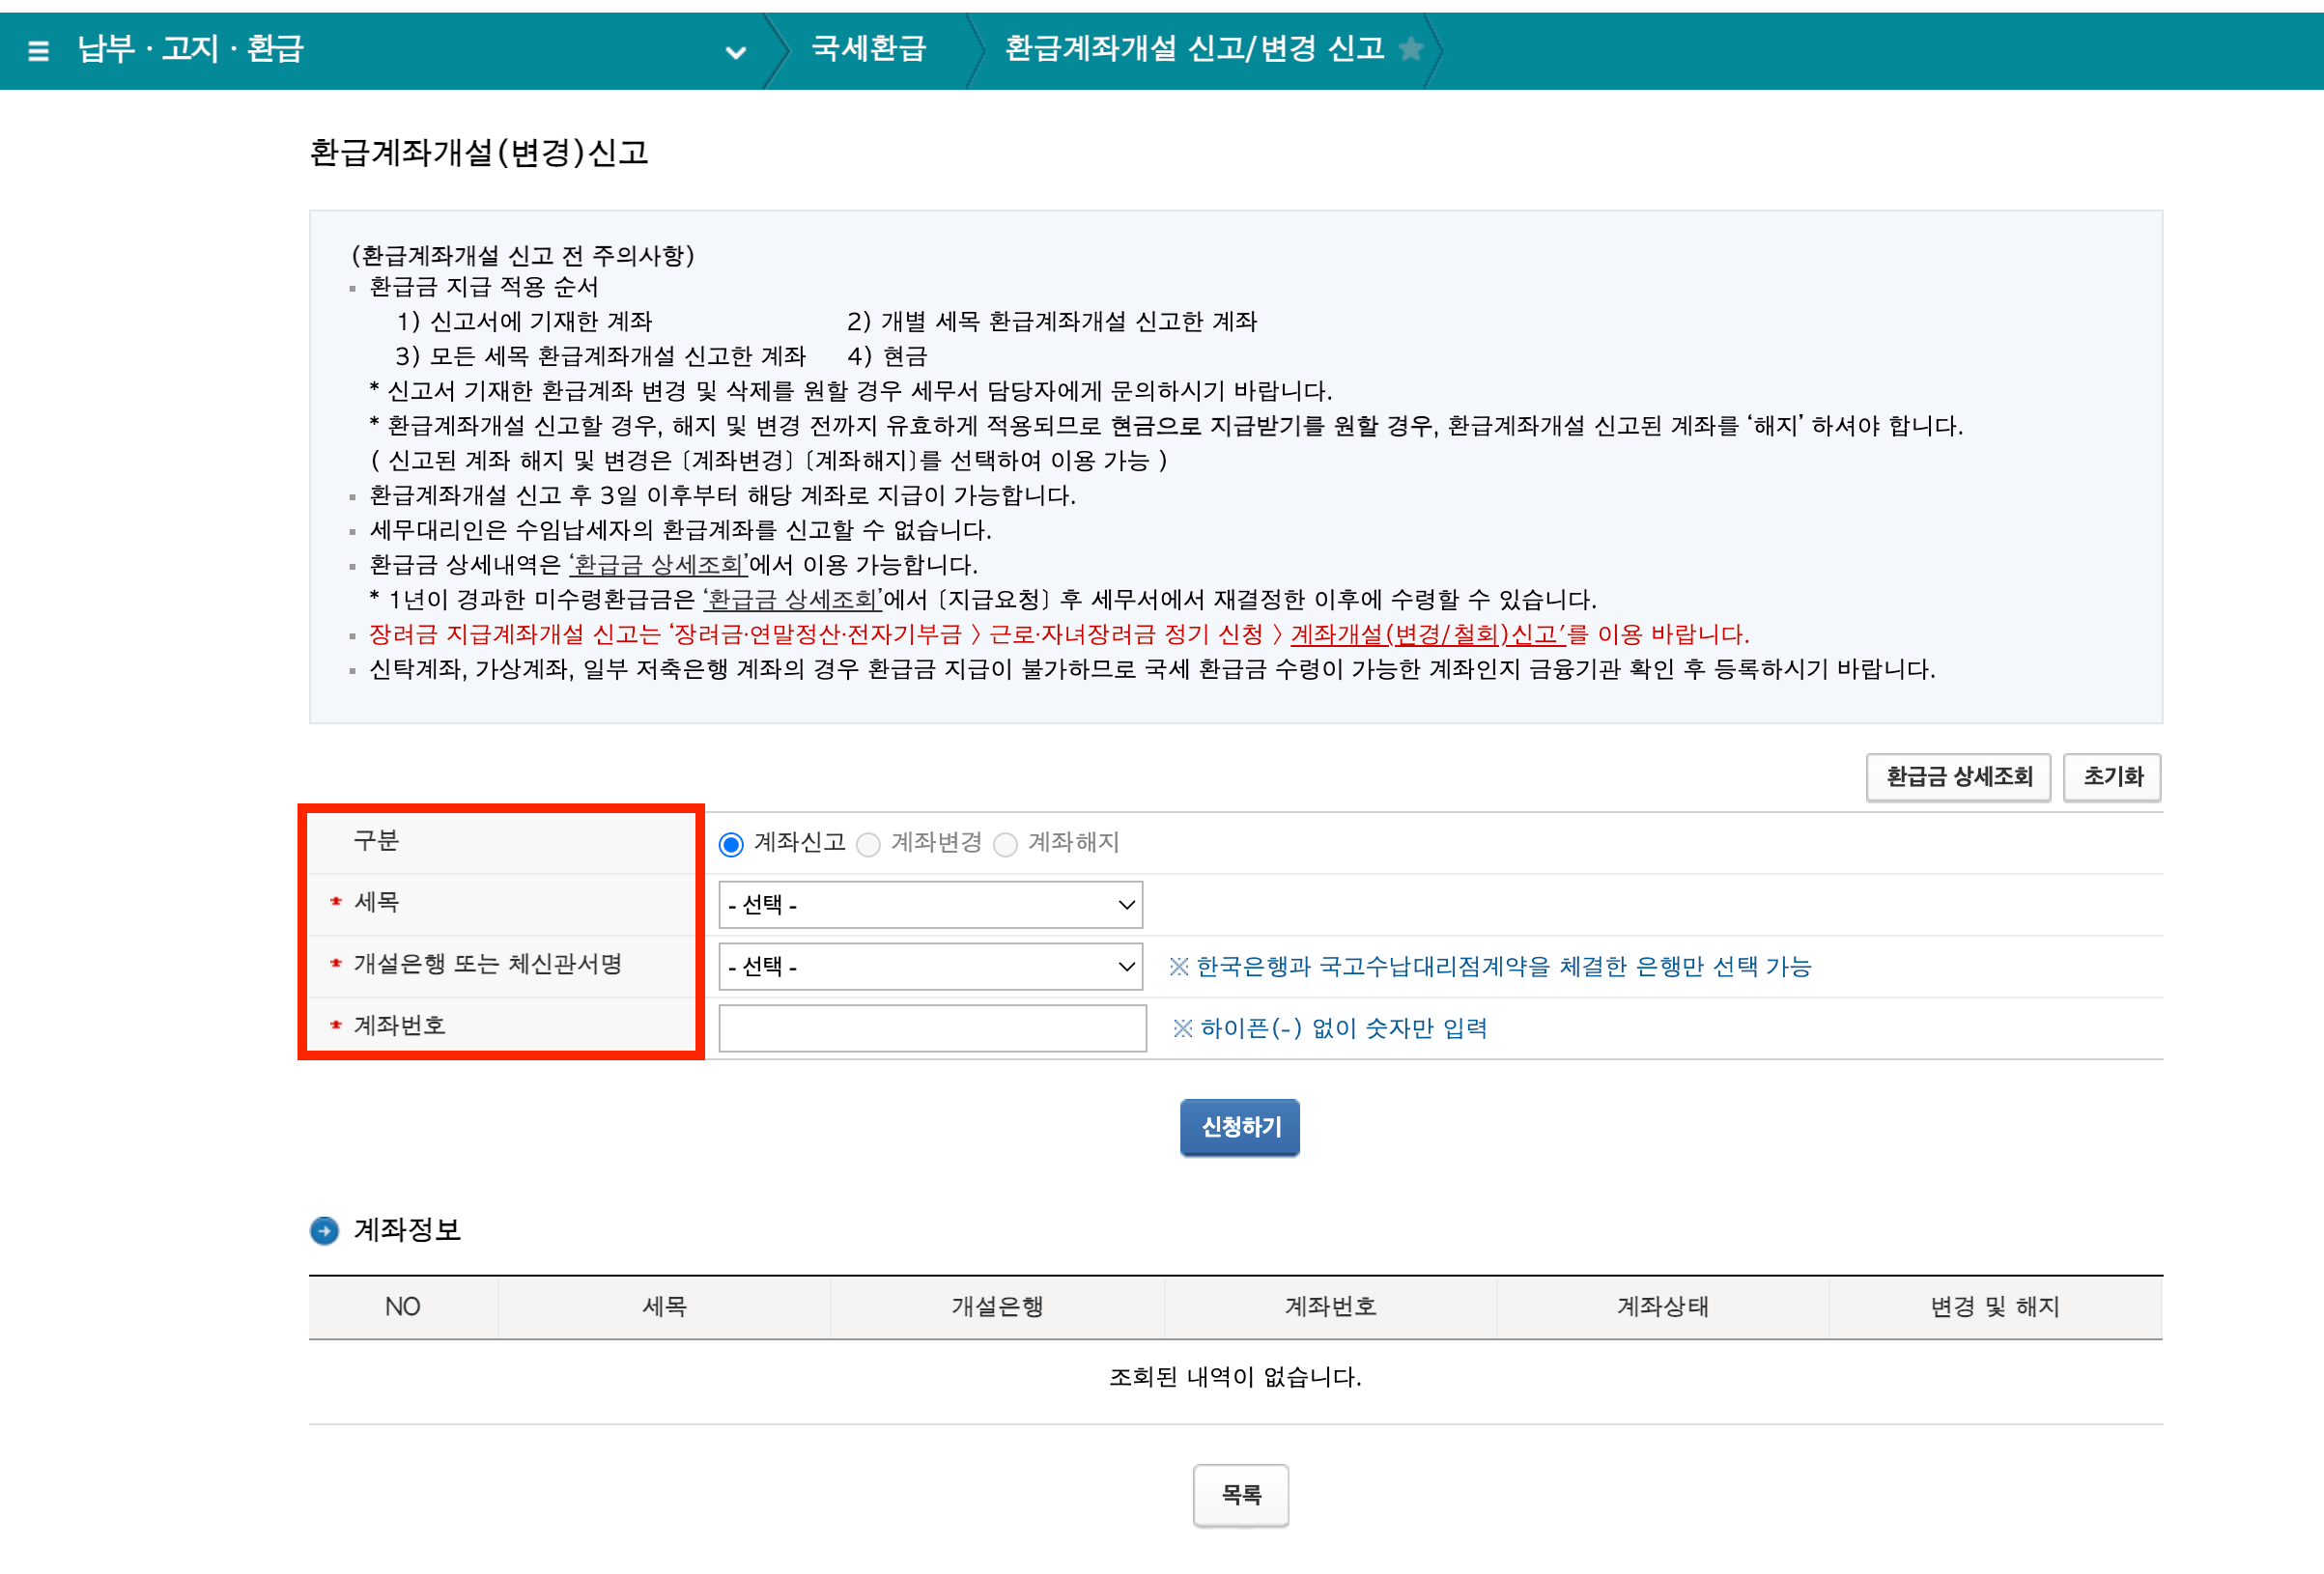Screen dimensions: 2324x1574
Task: Reset the form with 초기화 button
Action: click(x=2112, y=777)
